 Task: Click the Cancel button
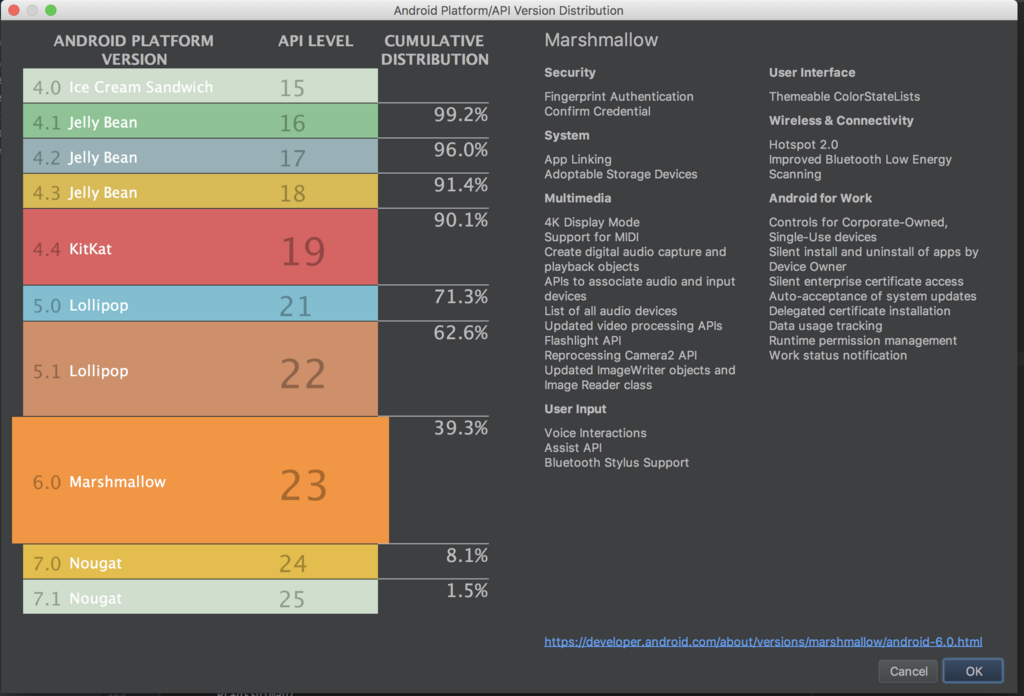click(908, 671)
